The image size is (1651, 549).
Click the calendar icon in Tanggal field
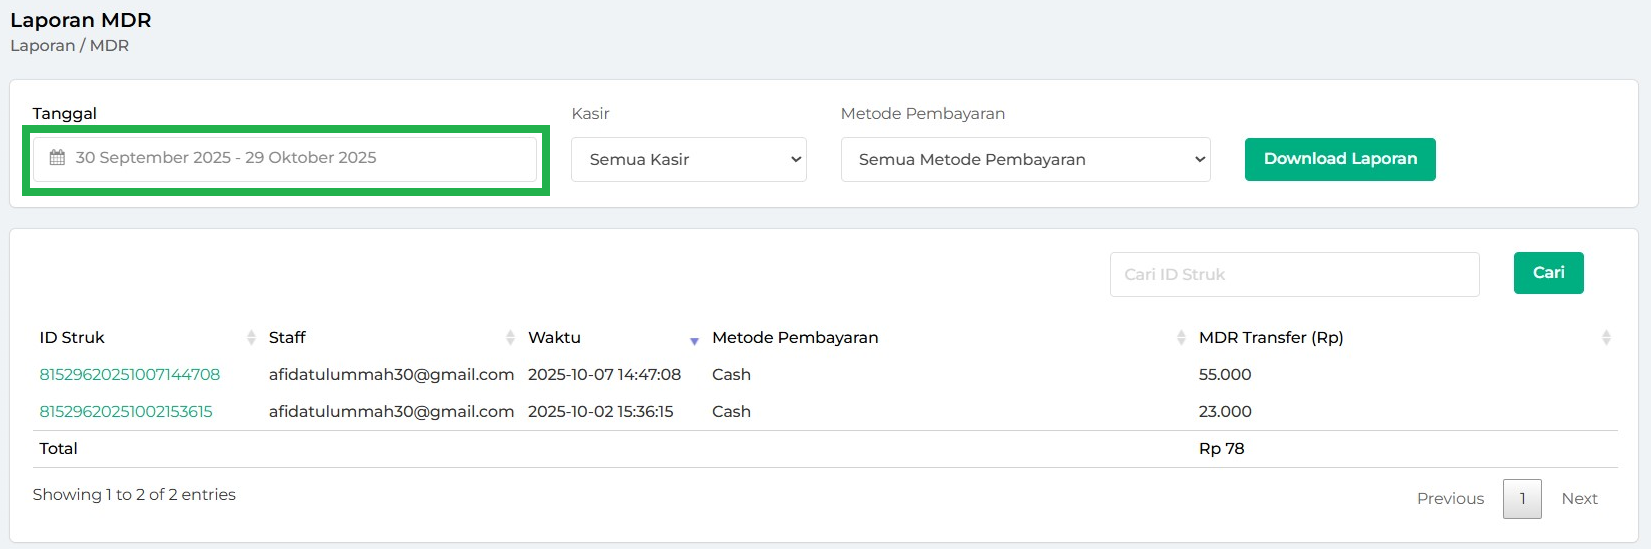click(57, 158)
